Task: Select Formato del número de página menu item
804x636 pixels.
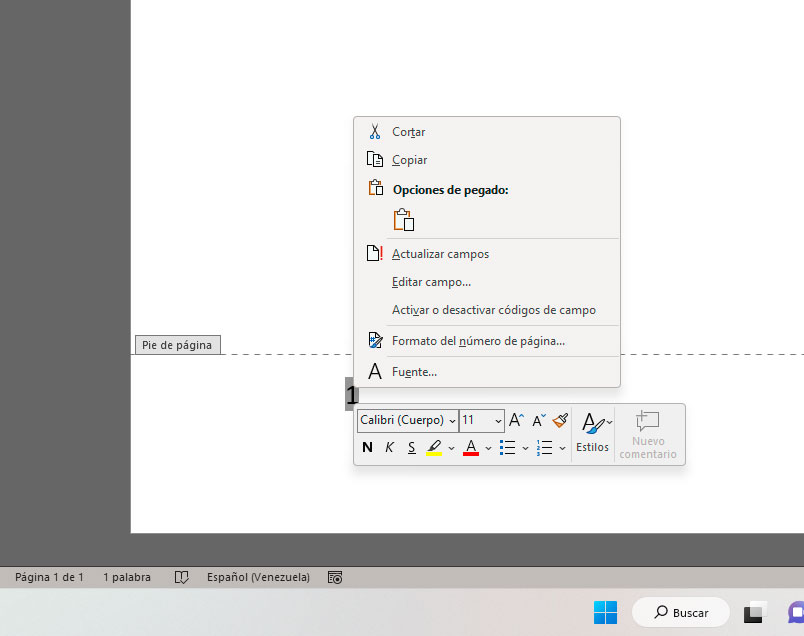Action: [478, 341]
